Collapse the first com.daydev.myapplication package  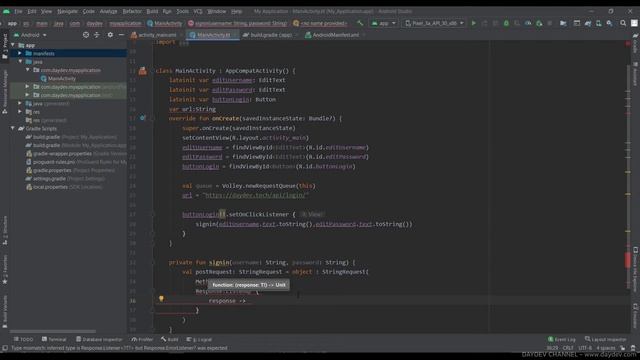point(27,70)
